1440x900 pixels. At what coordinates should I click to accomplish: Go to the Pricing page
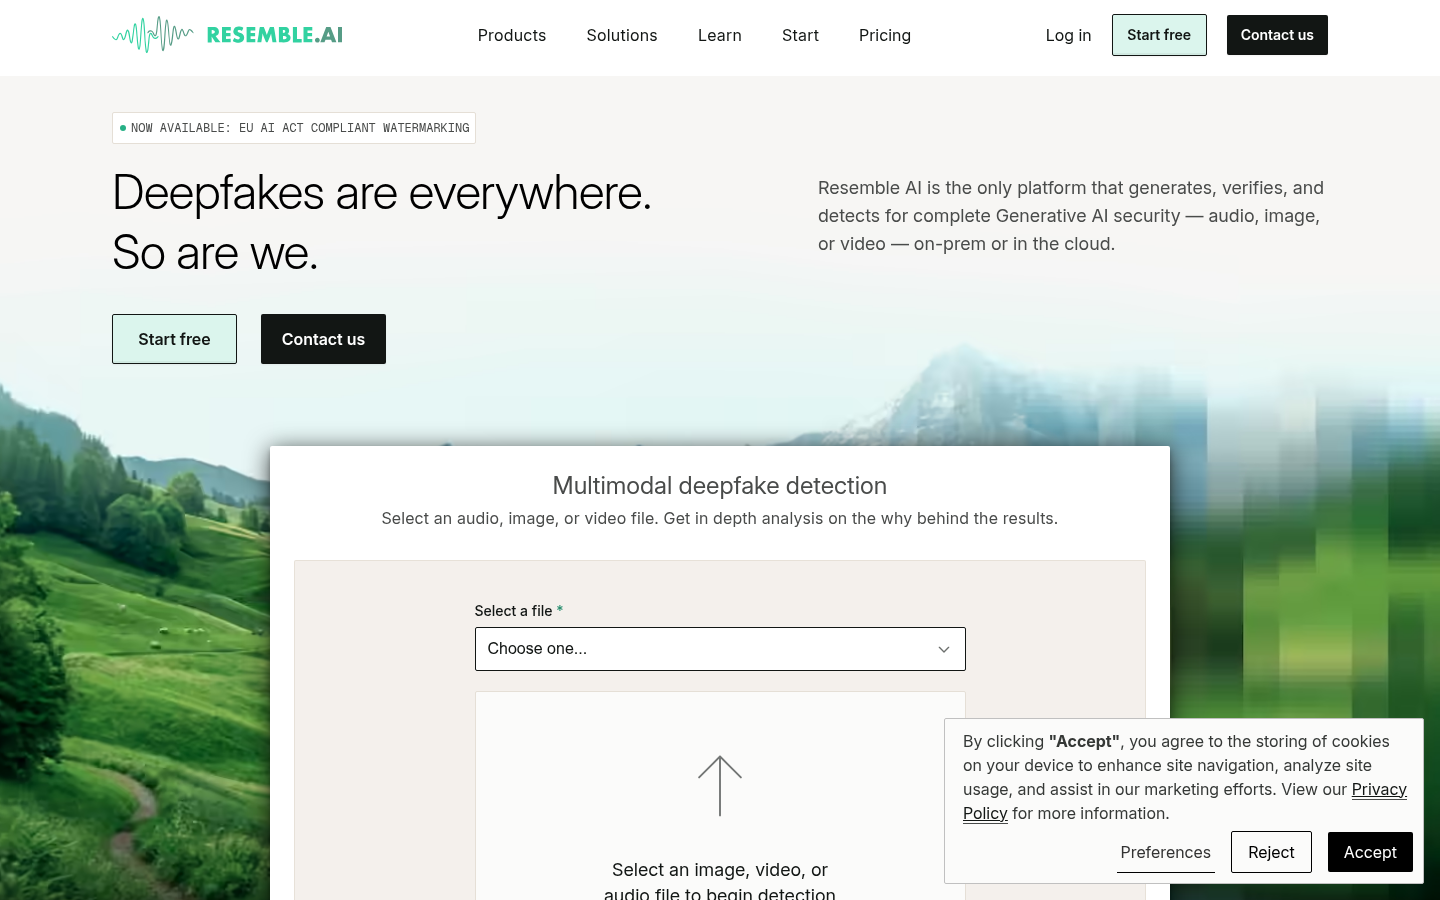pos(885,35)
